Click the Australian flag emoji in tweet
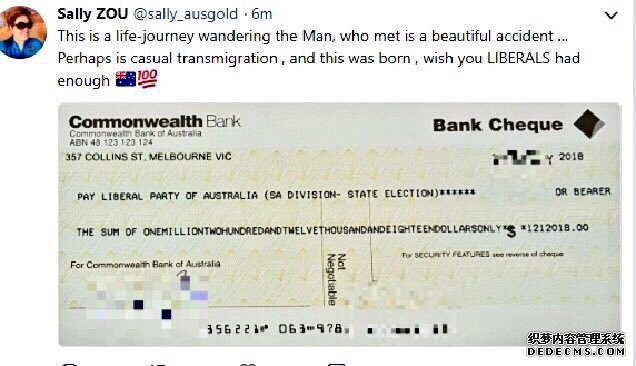 click(126, 79)
